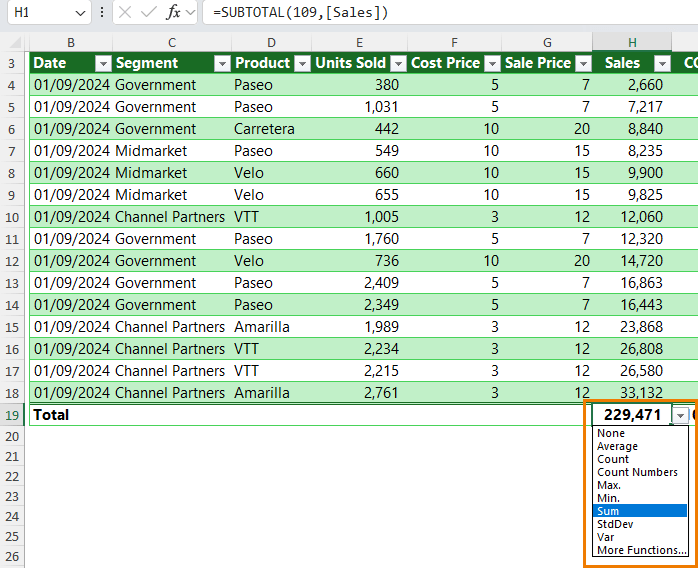Open the Date column filter dropdown

[103, 64]
